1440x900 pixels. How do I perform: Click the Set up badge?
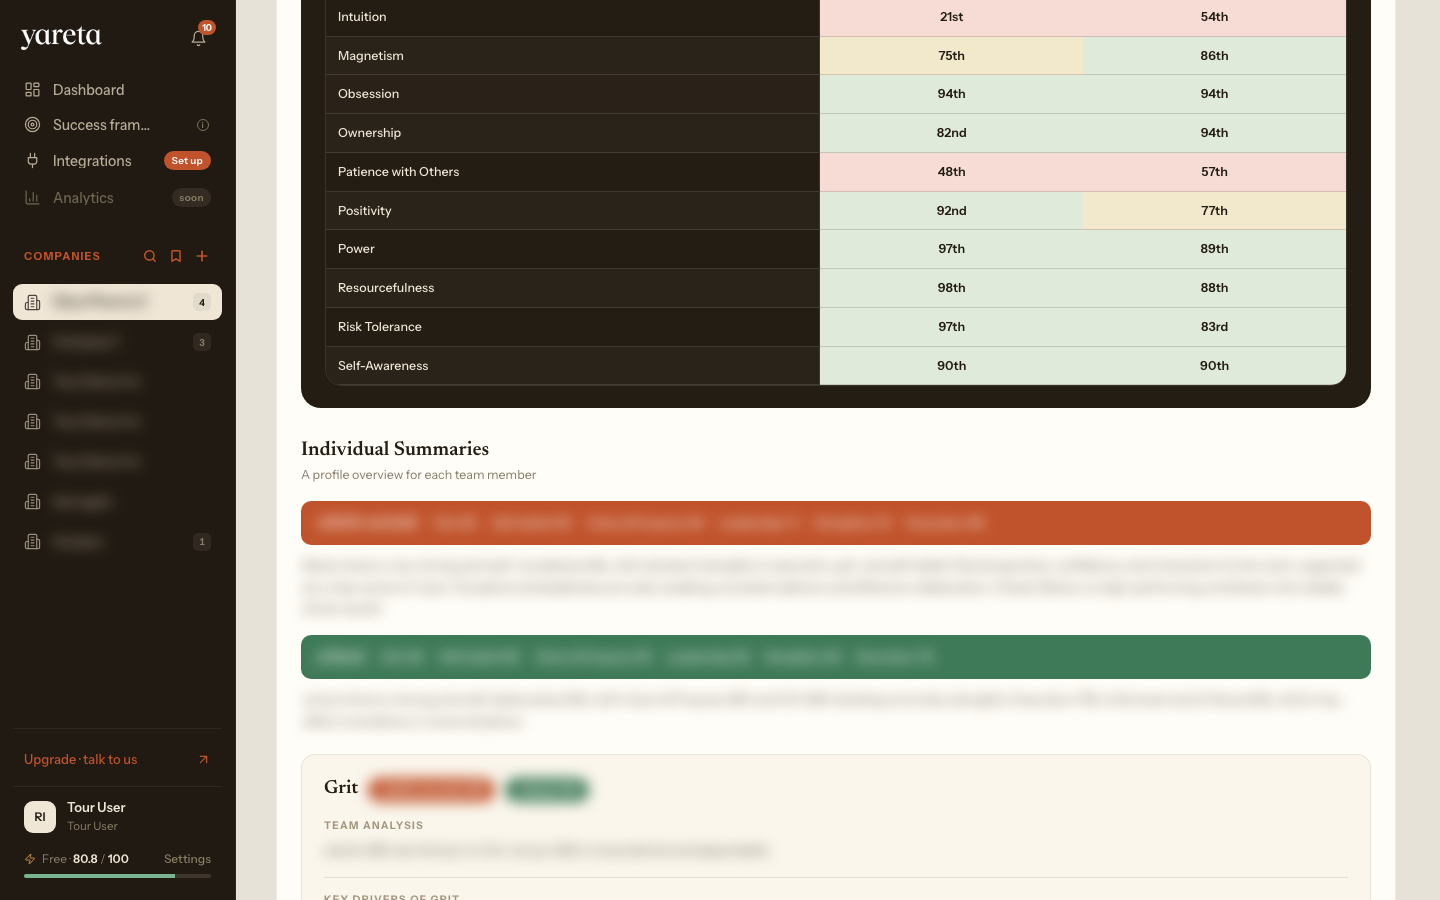click(187, 161)
